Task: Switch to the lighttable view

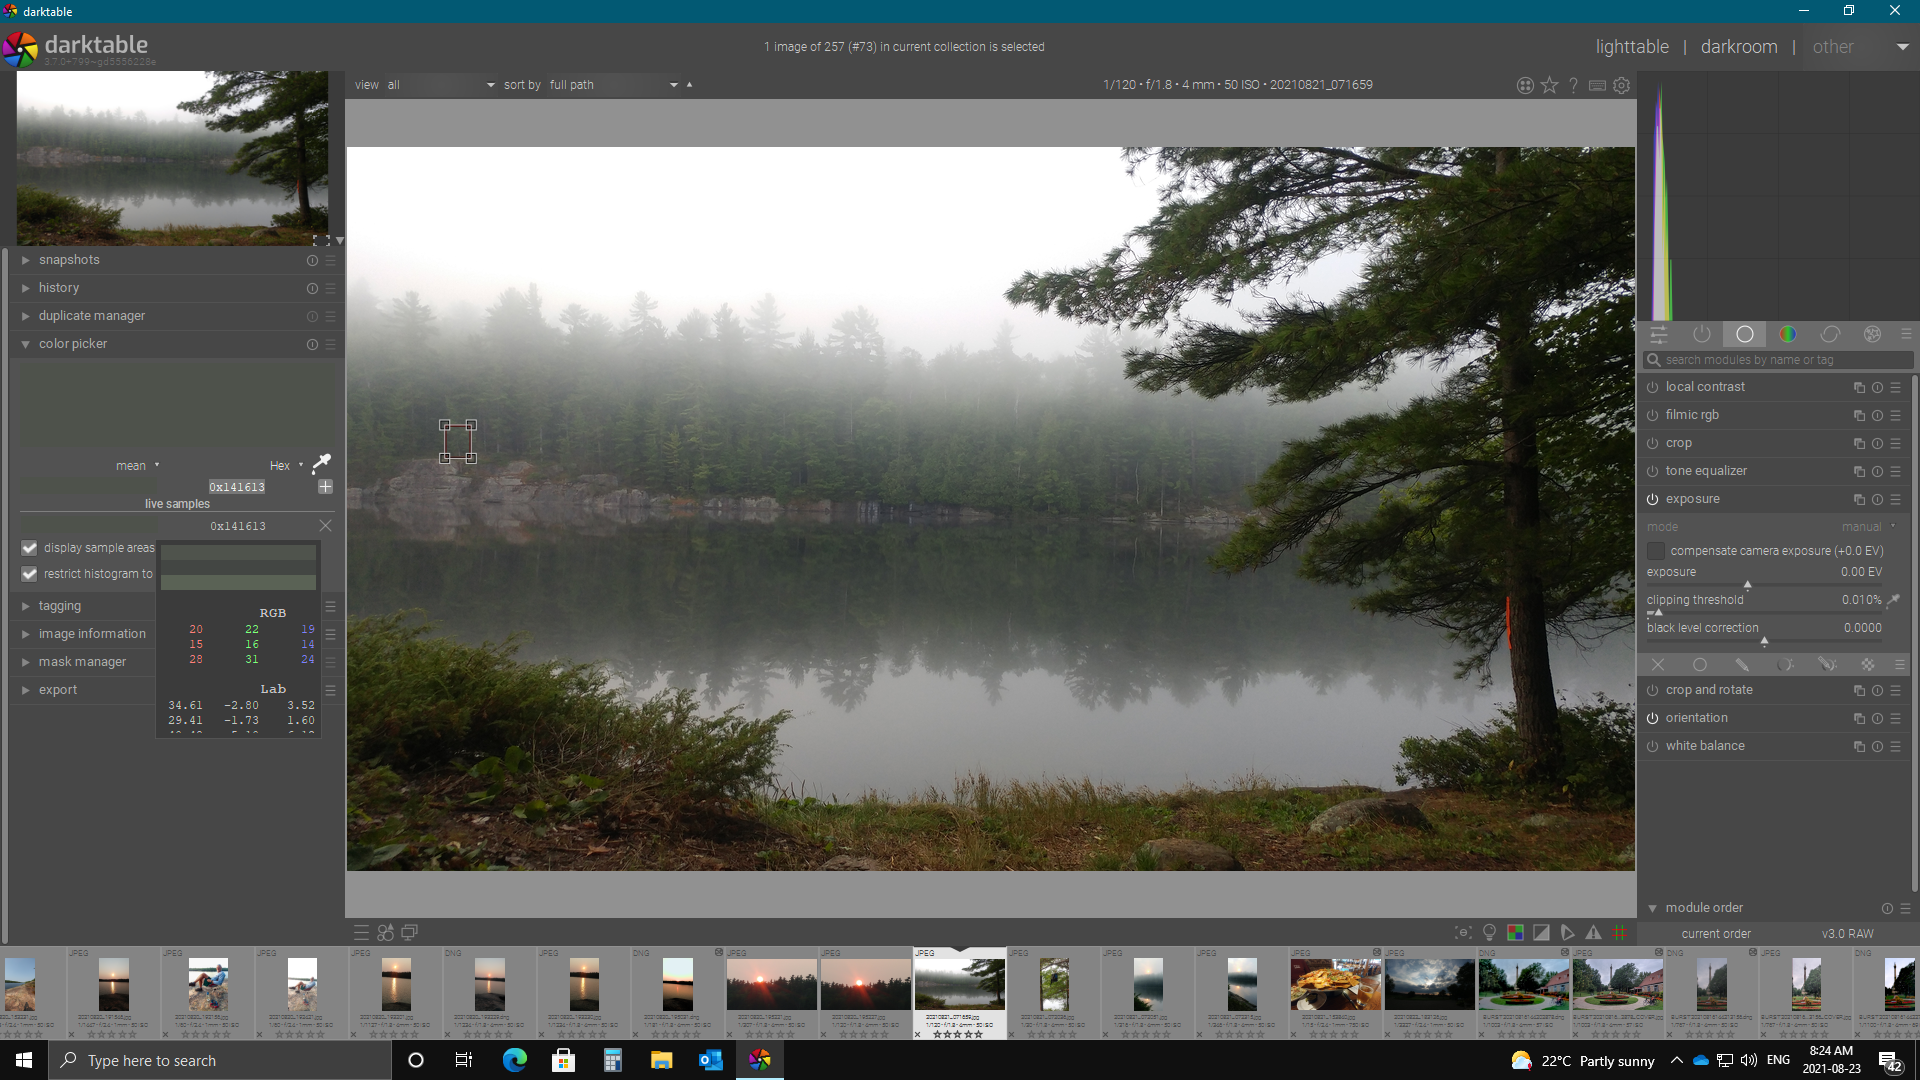Action: (x=1631, y=47)
